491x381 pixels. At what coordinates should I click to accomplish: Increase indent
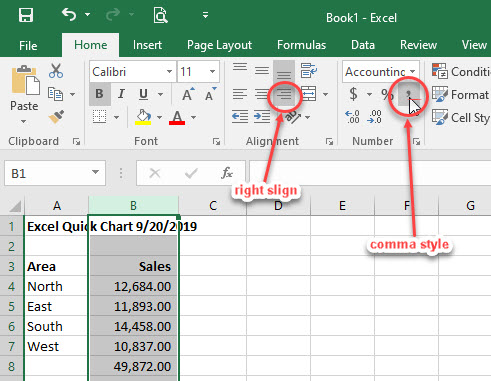(262, 117)
